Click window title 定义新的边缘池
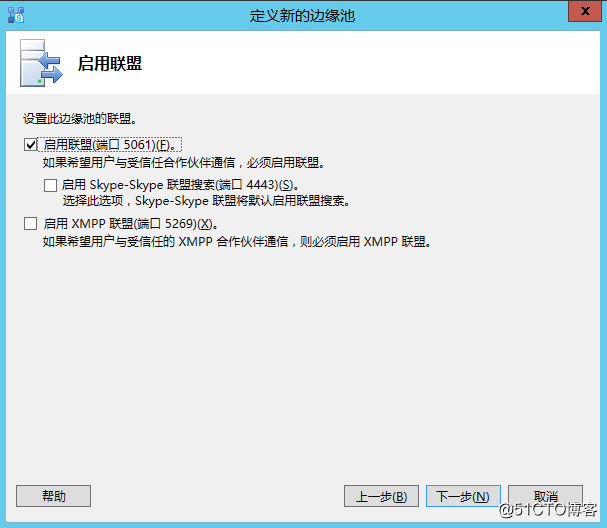 (x=302, y=15)
